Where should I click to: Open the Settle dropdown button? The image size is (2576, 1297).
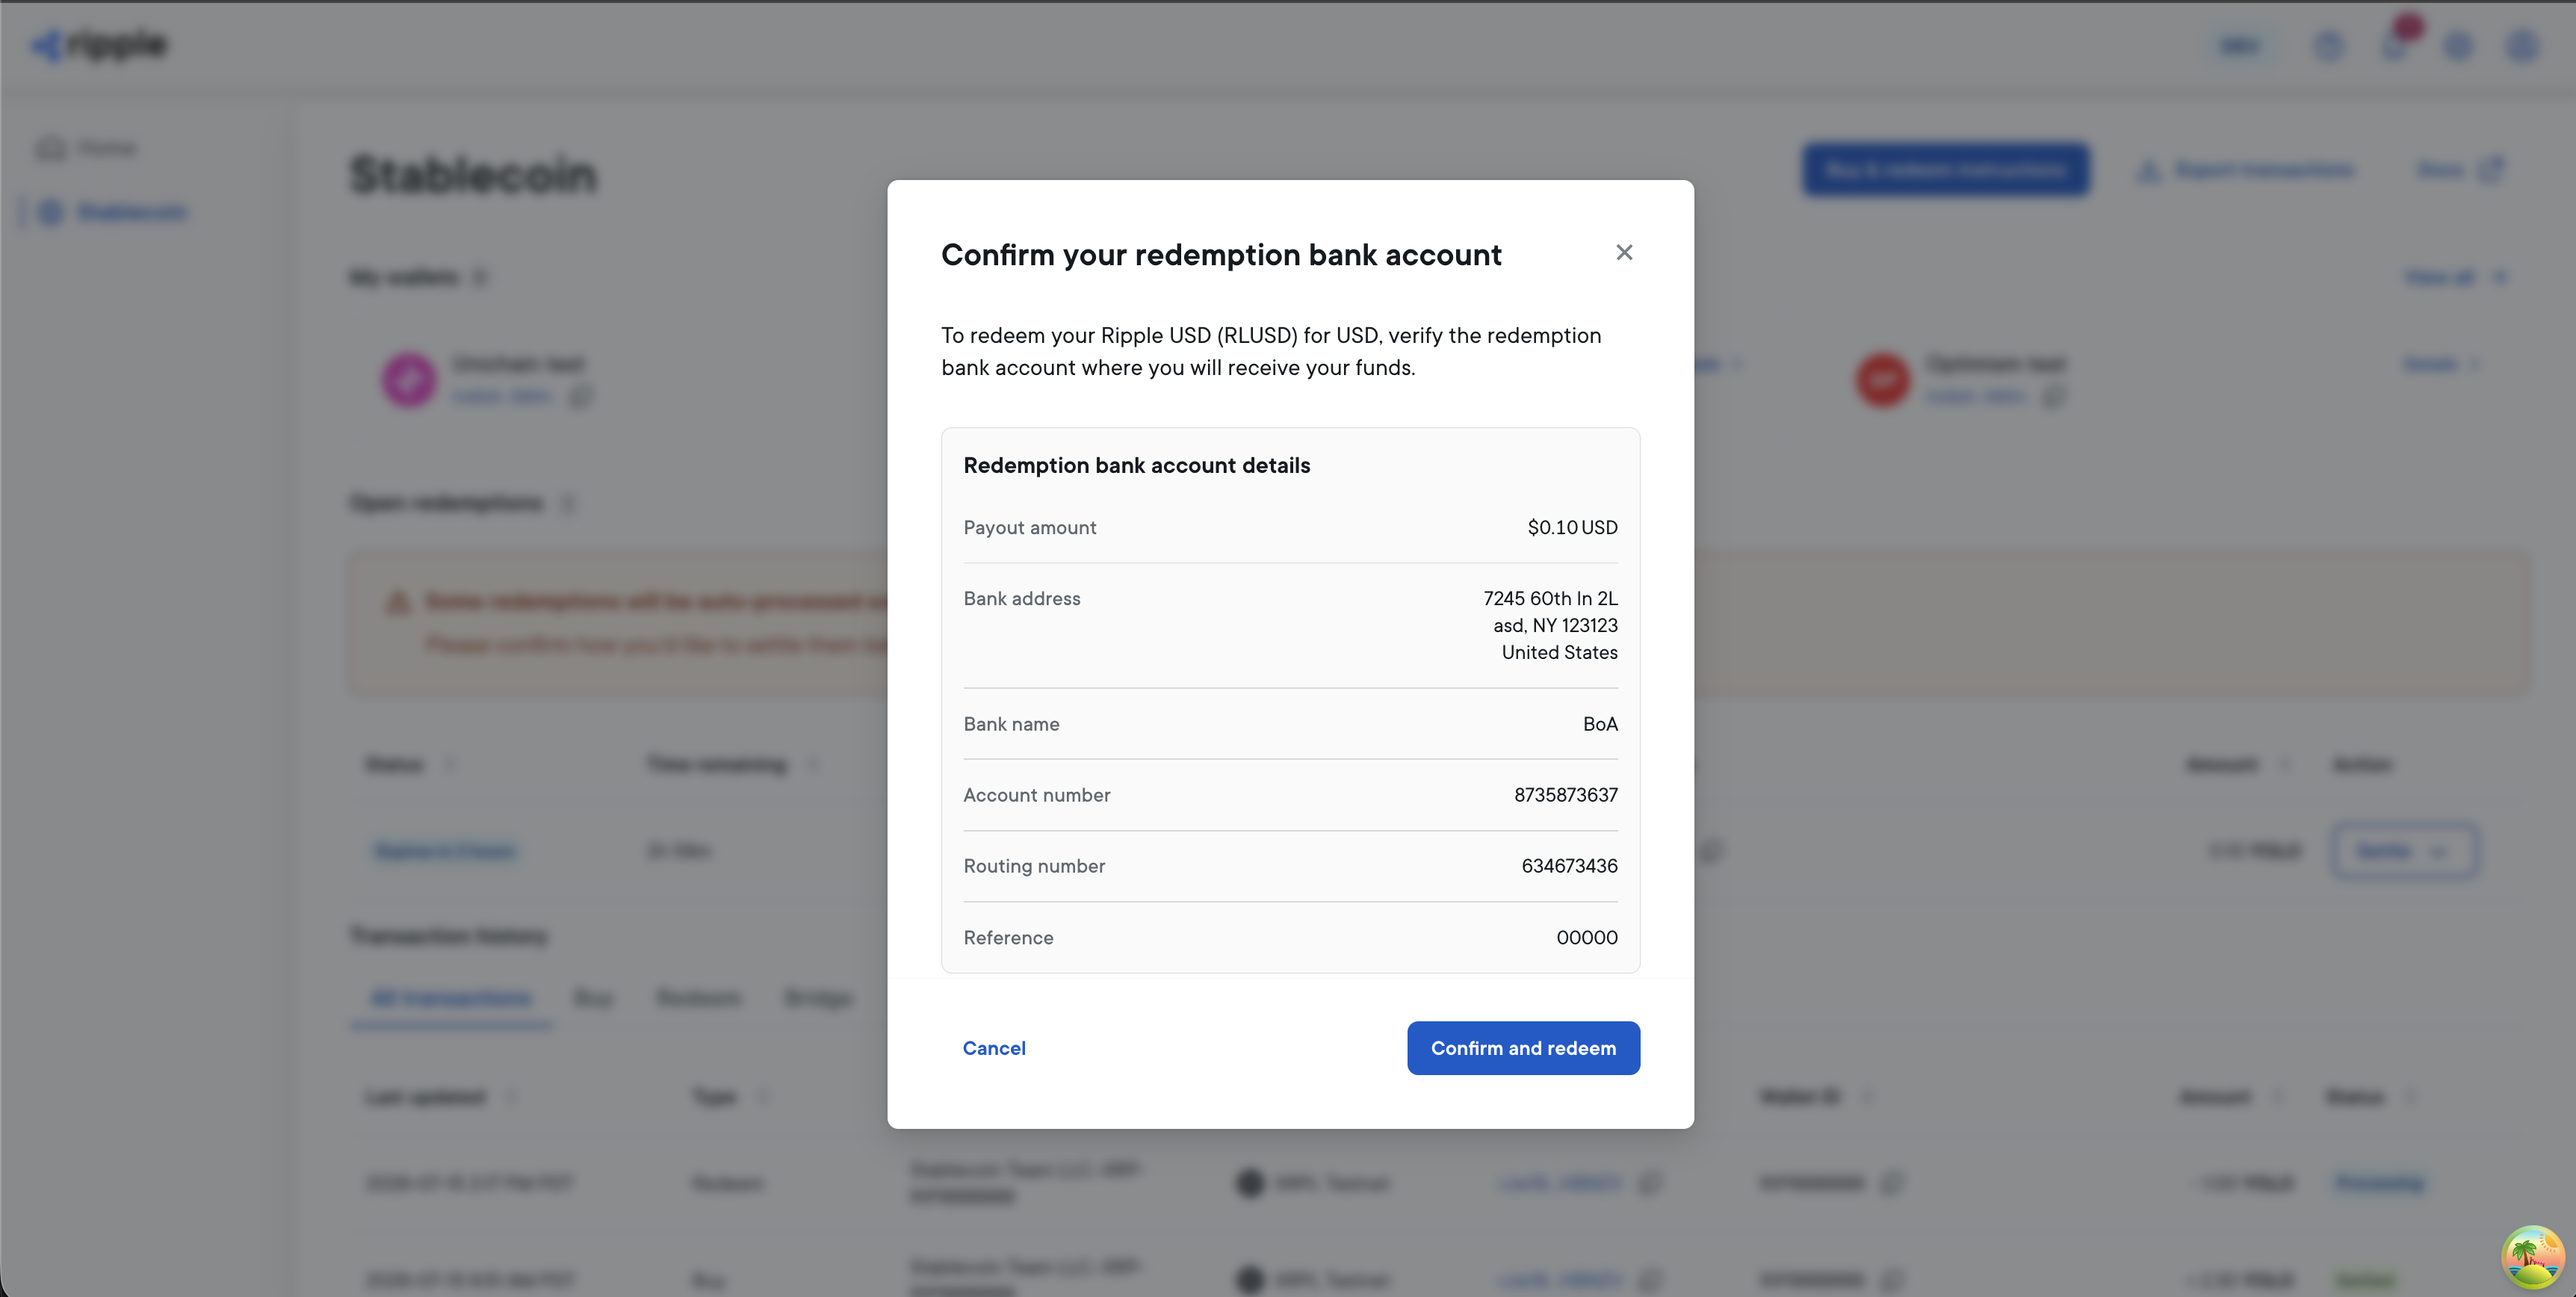tap(2404, 851)
